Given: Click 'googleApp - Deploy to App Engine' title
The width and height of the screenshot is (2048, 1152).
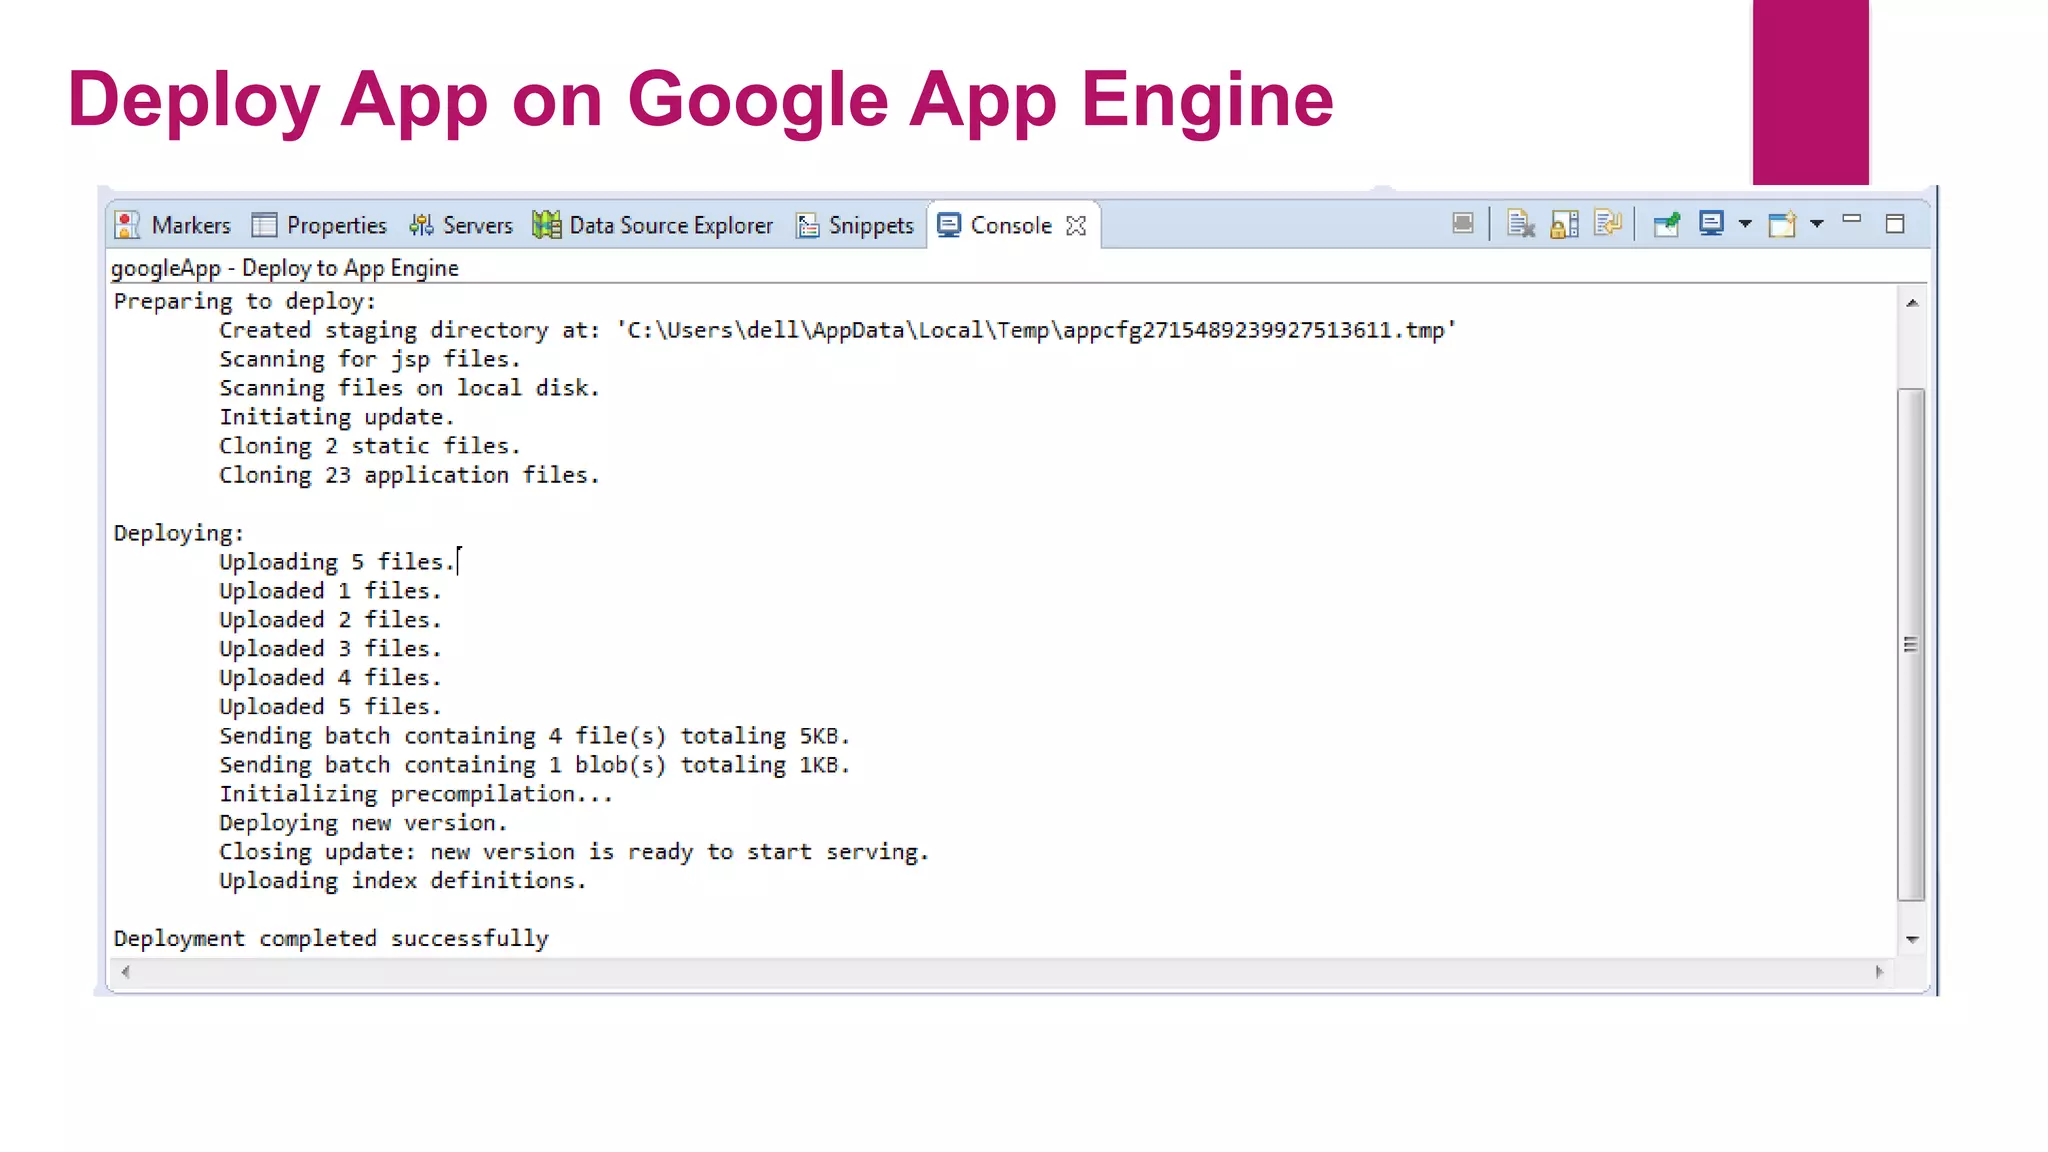Looking at the screenshot, I should pos(285,268).
